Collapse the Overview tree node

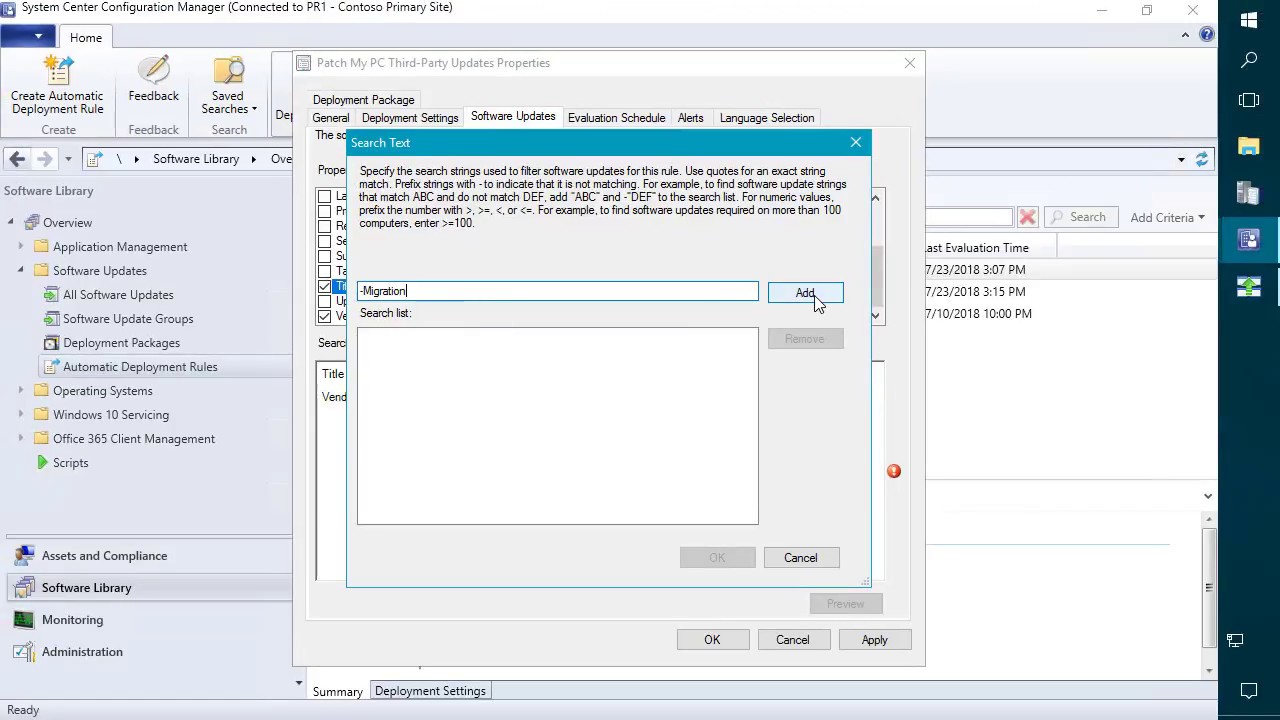[x=12, y=223]
